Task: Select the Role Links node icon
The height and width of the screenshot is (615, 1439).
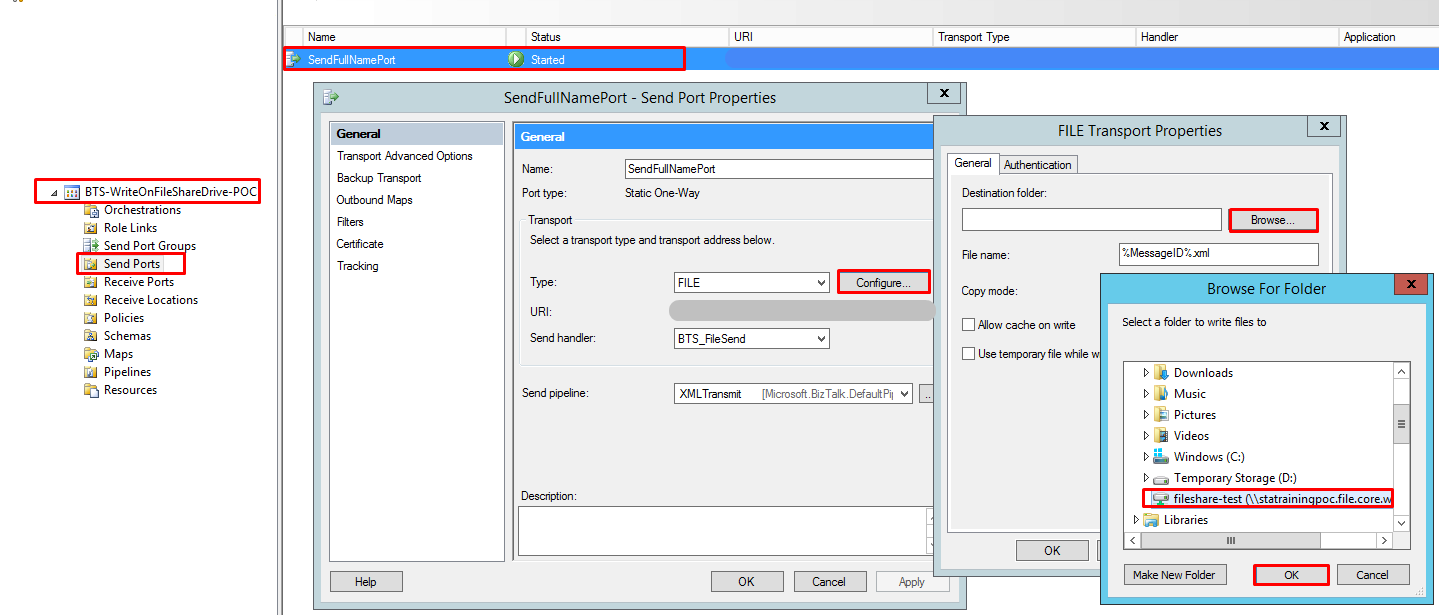Action: (92, 228)
